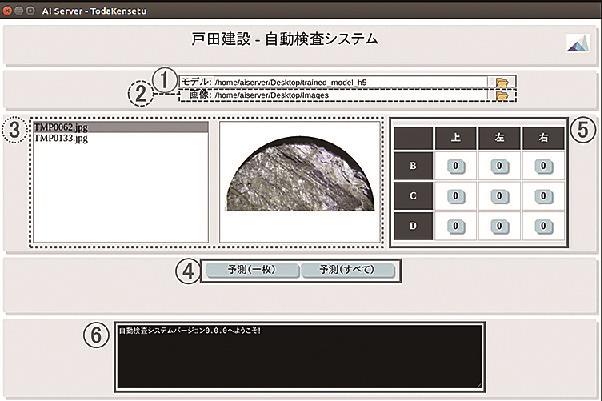Click the row C, 左 column value button
602x401 pixels.
(500, 196)
